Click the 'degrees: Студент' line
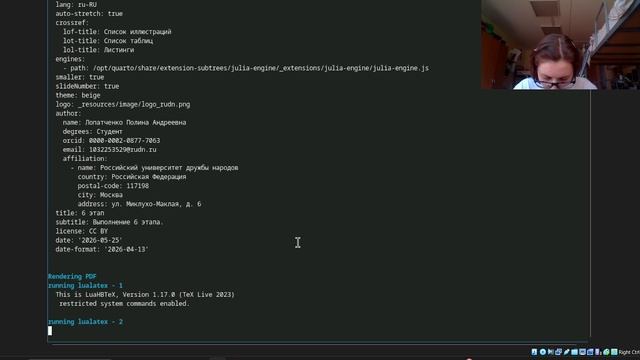This screenshot has height=360, width=640. coord(93,131)
